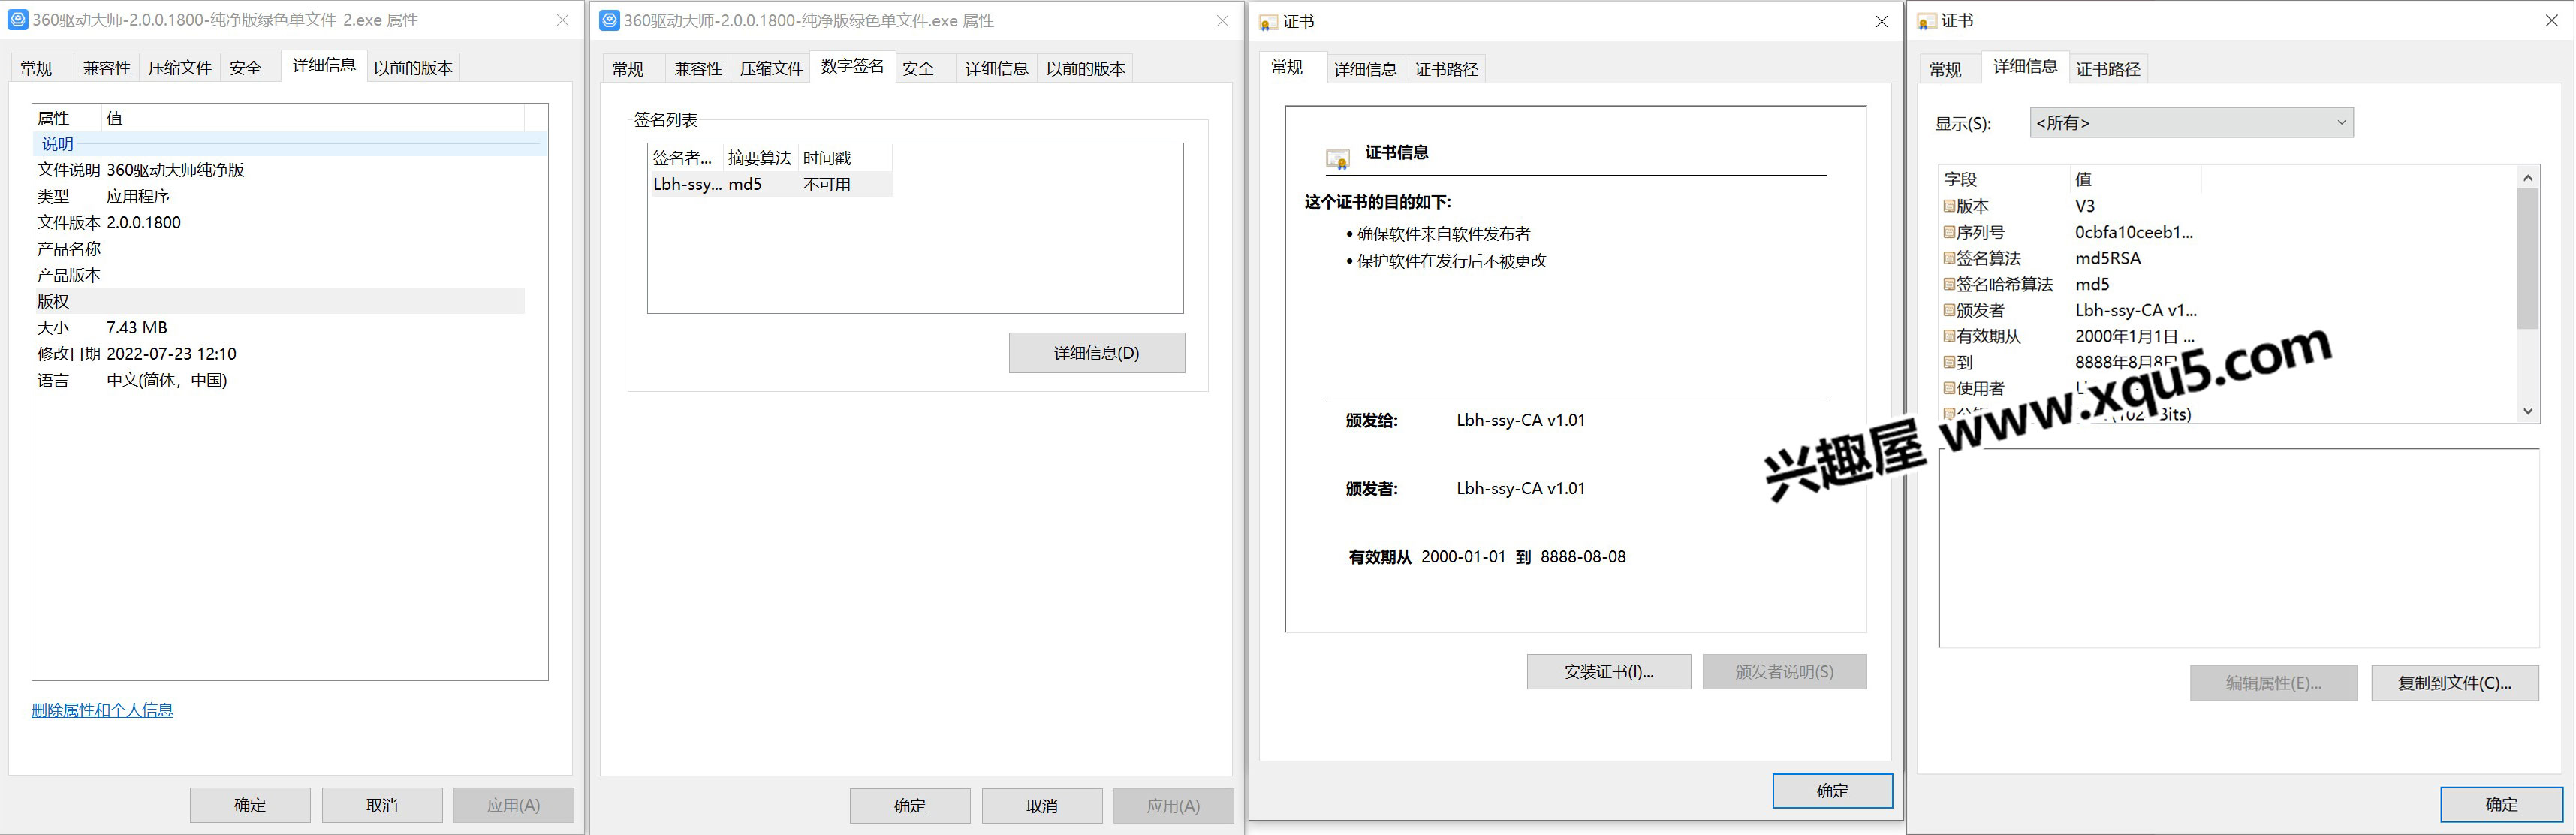Open the 显示(S) dropdown showing <所有>
Image resolution: width=2576 pixels, height=835 pixels.
point(2191,123)
